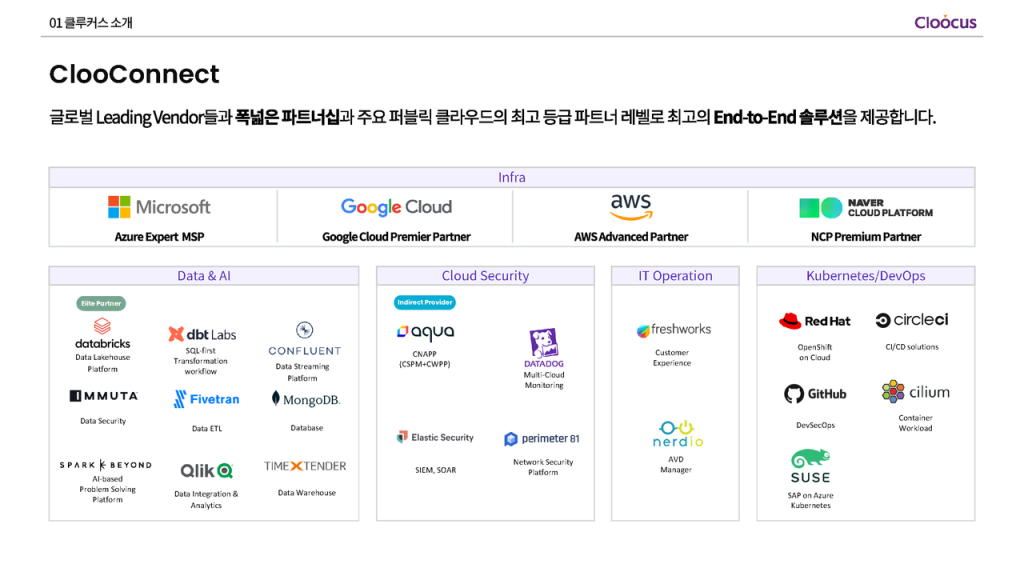
Task: Click the Spark Beyond logo
Action: click(x=105, y=465)
